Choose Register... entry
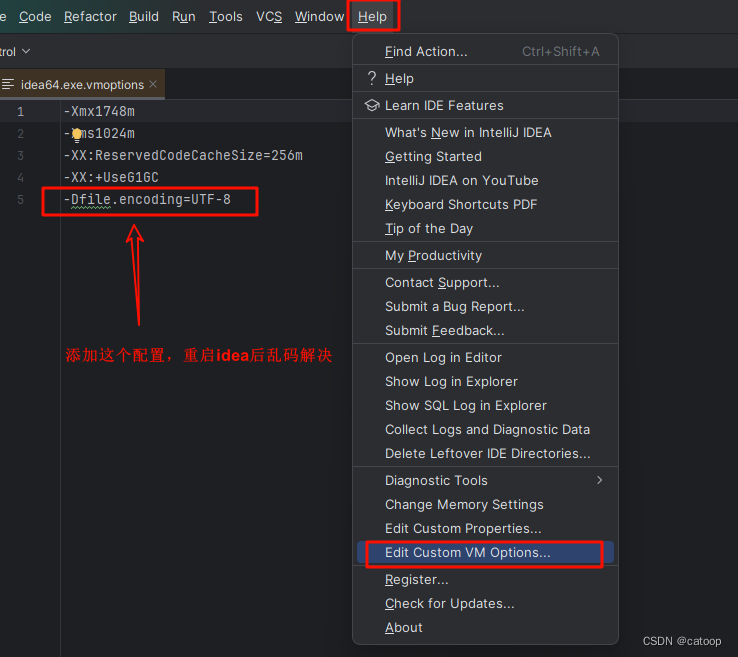This screenshot has height=657, width=738. [485, 580]
